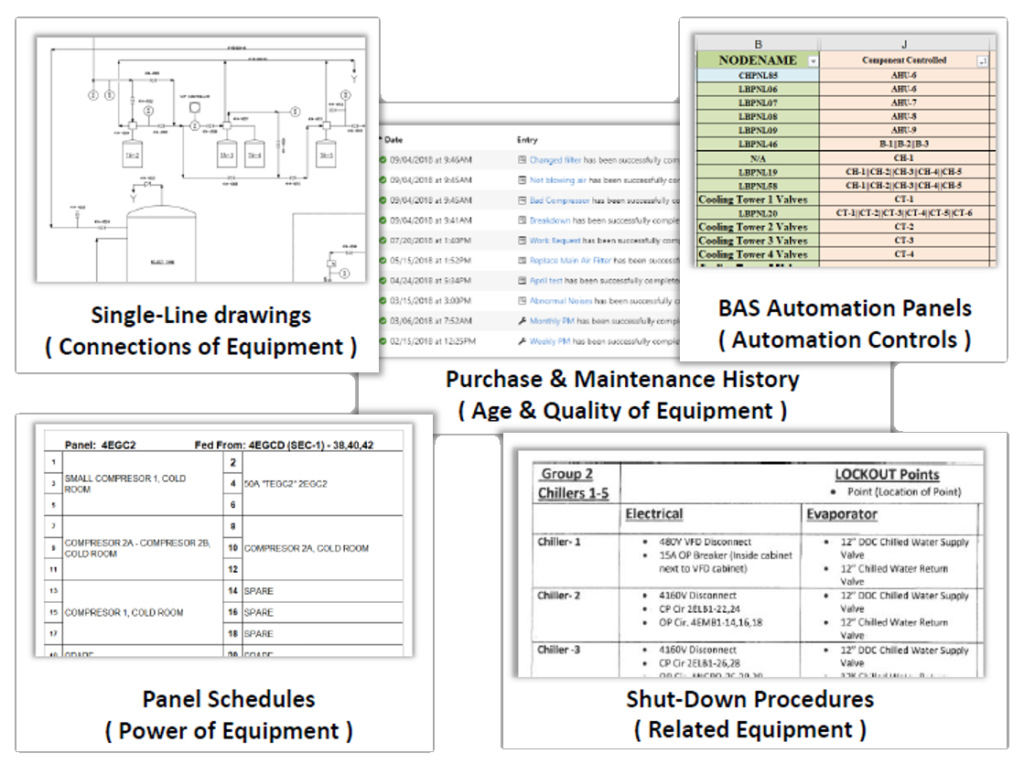Click green check status for 07/20/2018 entry
The height and width of the screenshot is (764, 1024).
click(383, 241)
